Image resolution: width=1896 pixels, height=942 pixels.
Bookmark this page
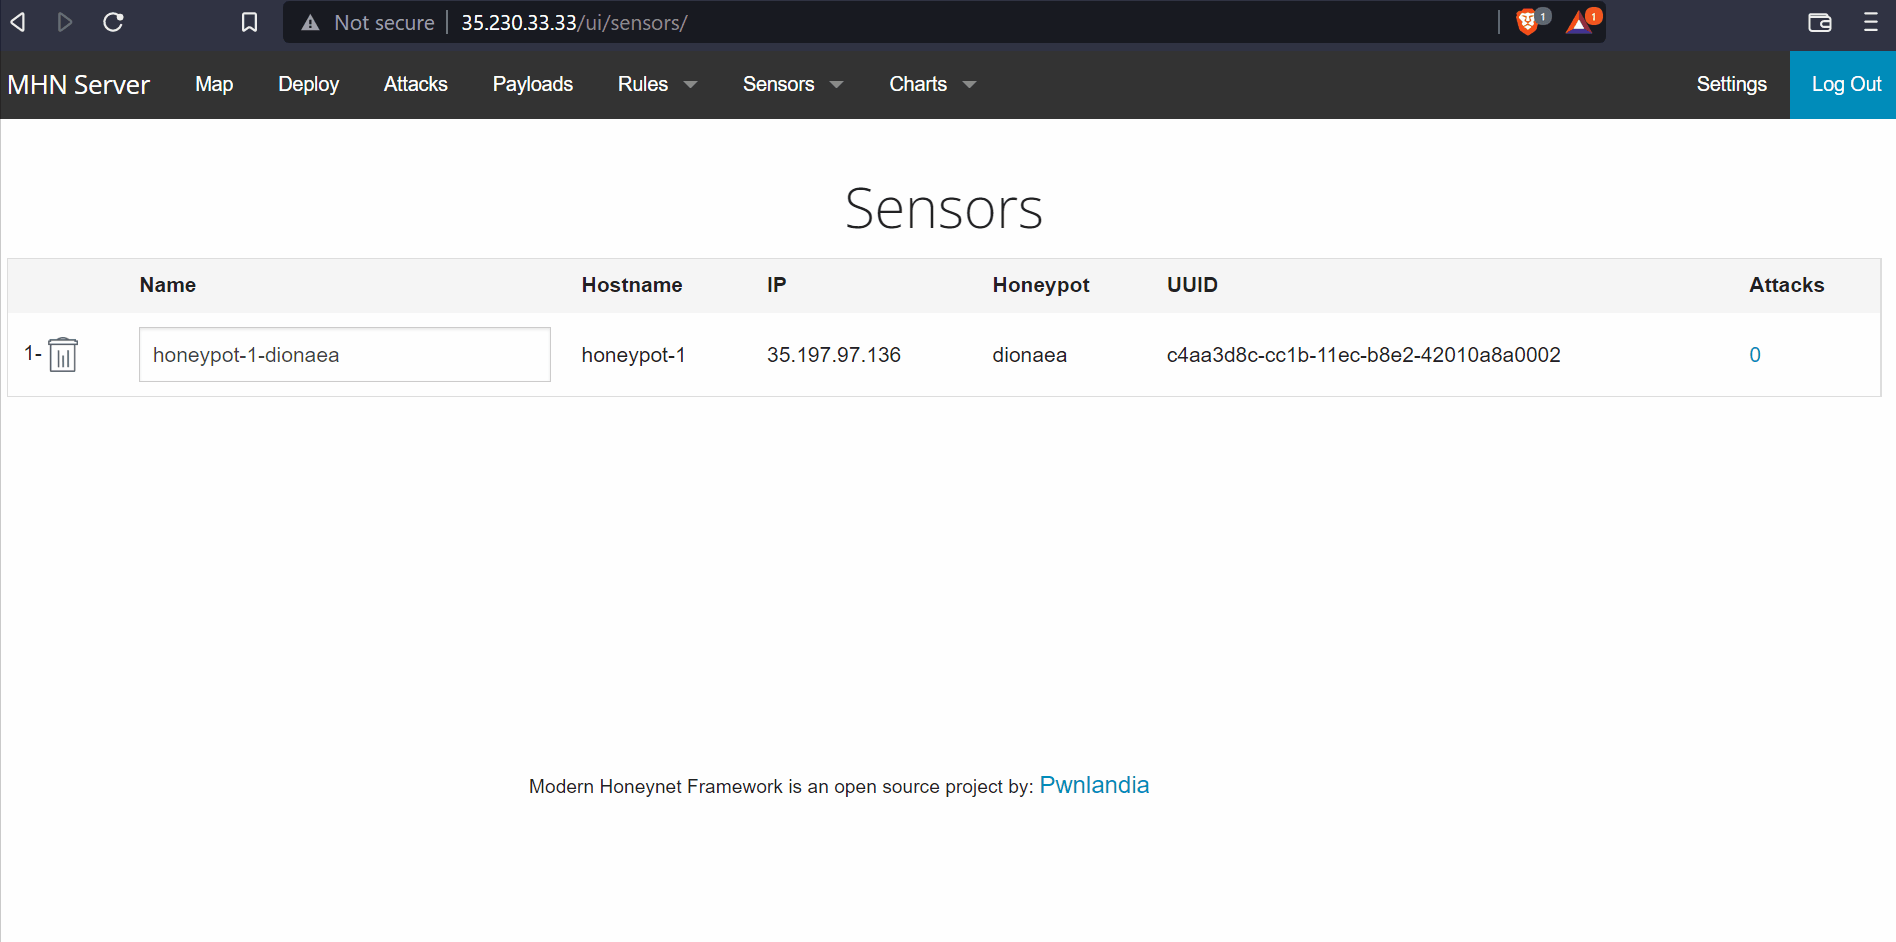pos(250,22)
